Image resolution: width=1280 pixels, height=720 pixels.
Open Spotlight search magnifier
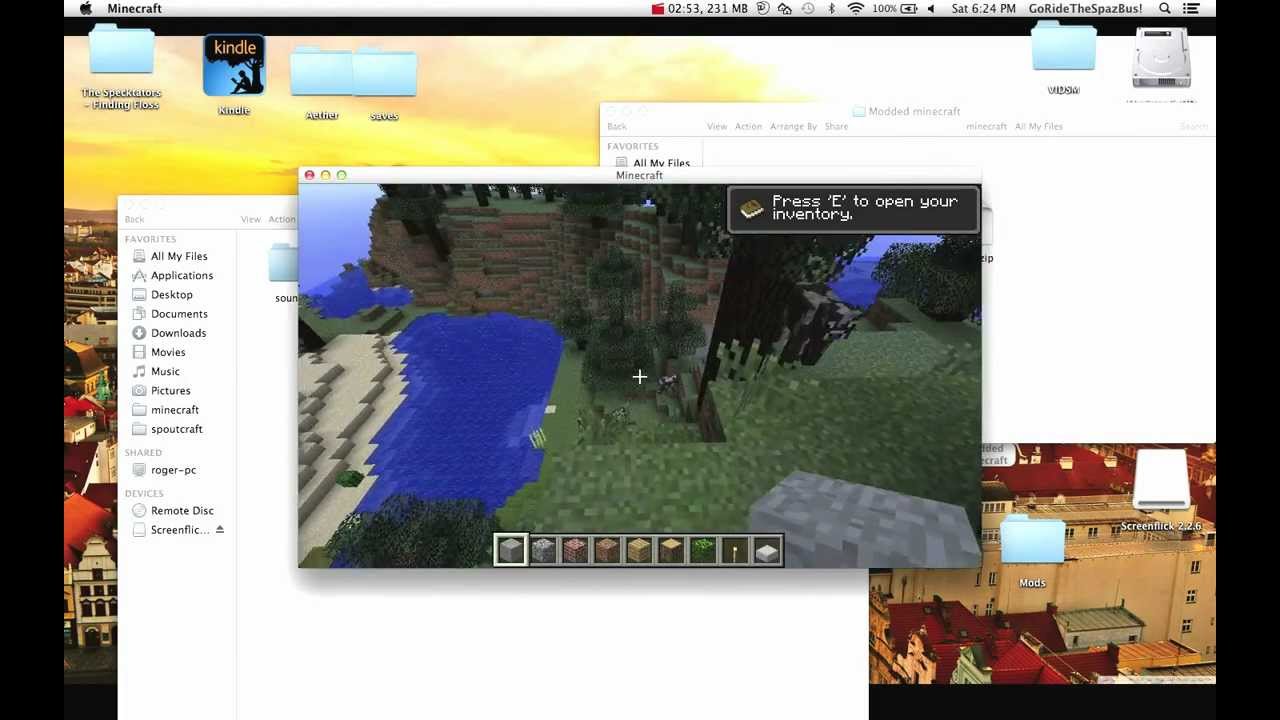1165,8
